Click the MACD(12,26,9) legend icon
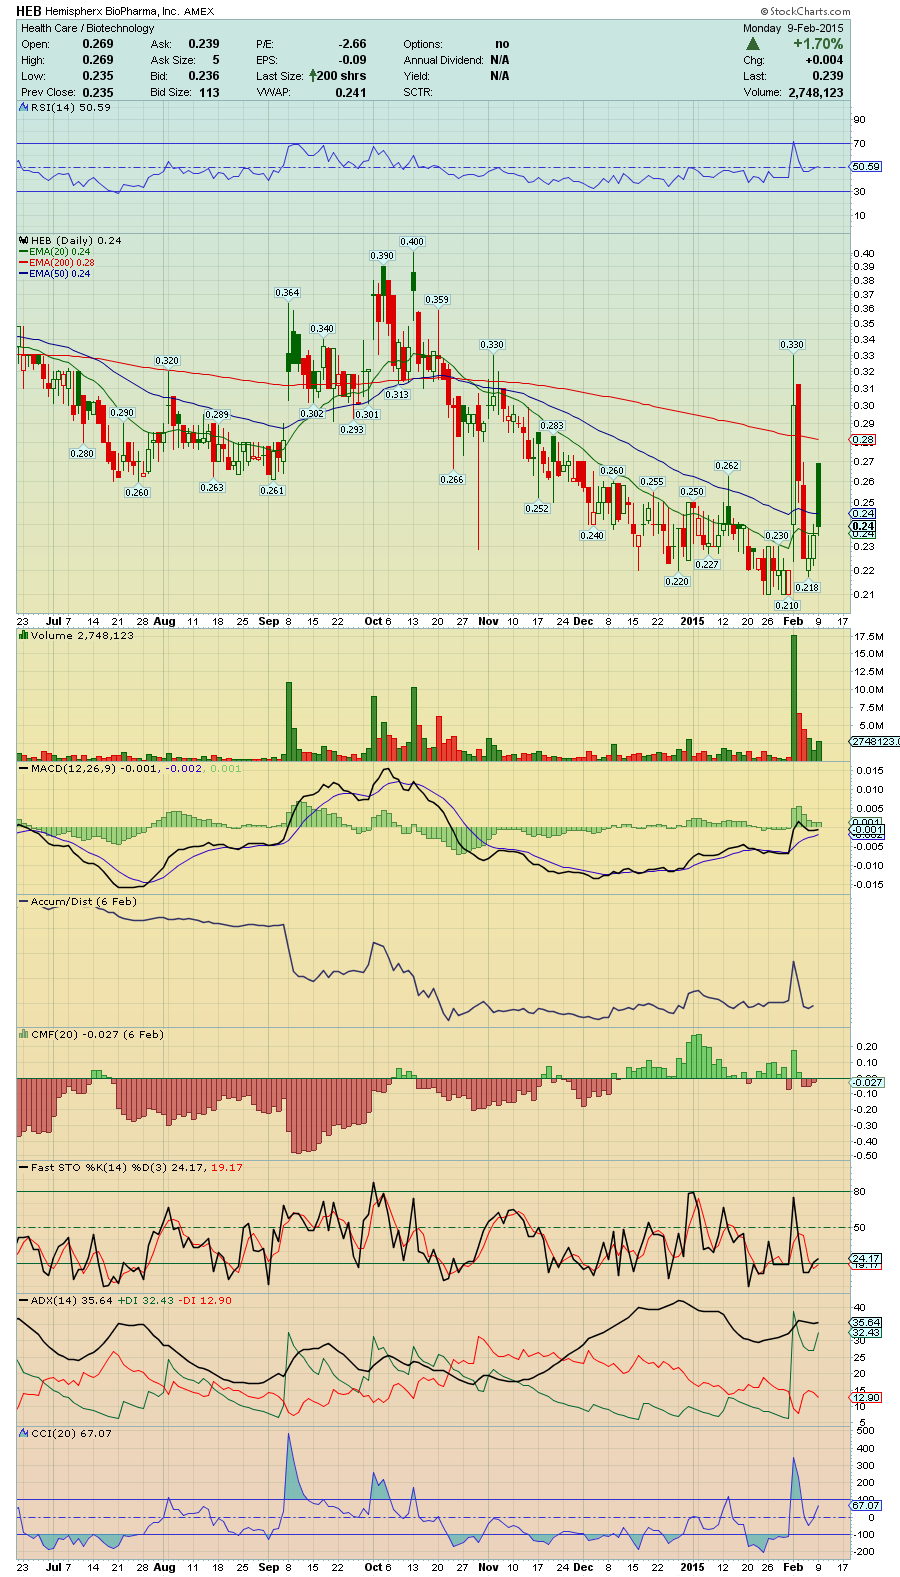900x1577 pixels. [24, 768]
